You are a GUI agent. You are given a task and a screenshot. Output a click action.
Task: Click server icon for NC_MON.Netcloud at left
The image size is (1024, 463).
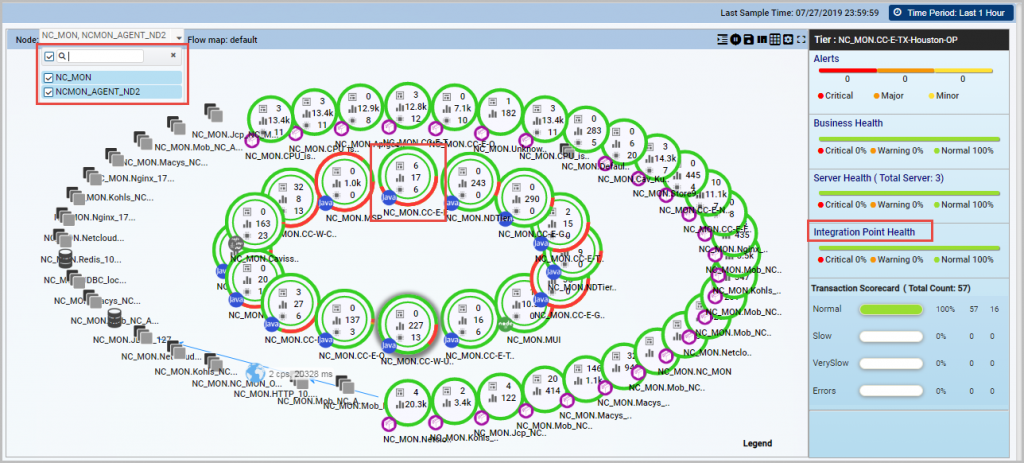[63, 236]
